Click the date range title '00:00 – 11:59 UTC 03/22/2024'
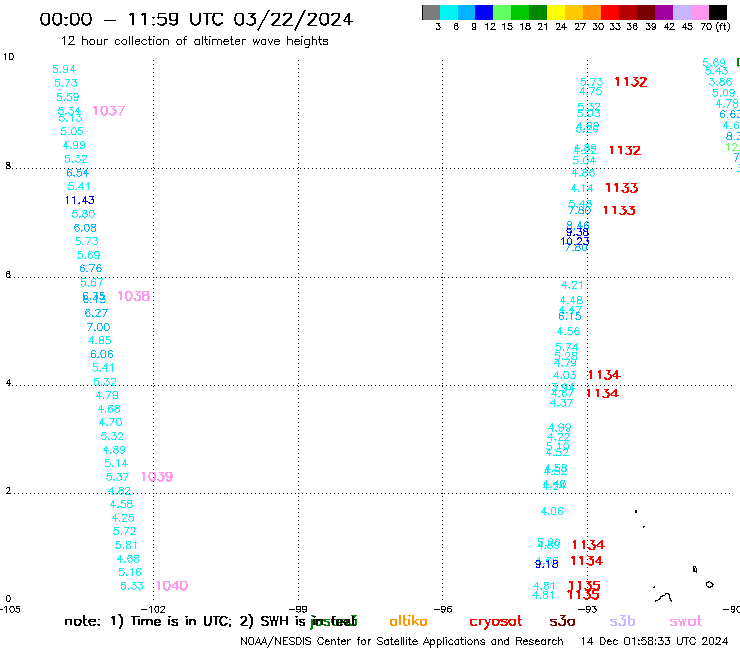Screen dimensions: 740x650 pos(196,19)
